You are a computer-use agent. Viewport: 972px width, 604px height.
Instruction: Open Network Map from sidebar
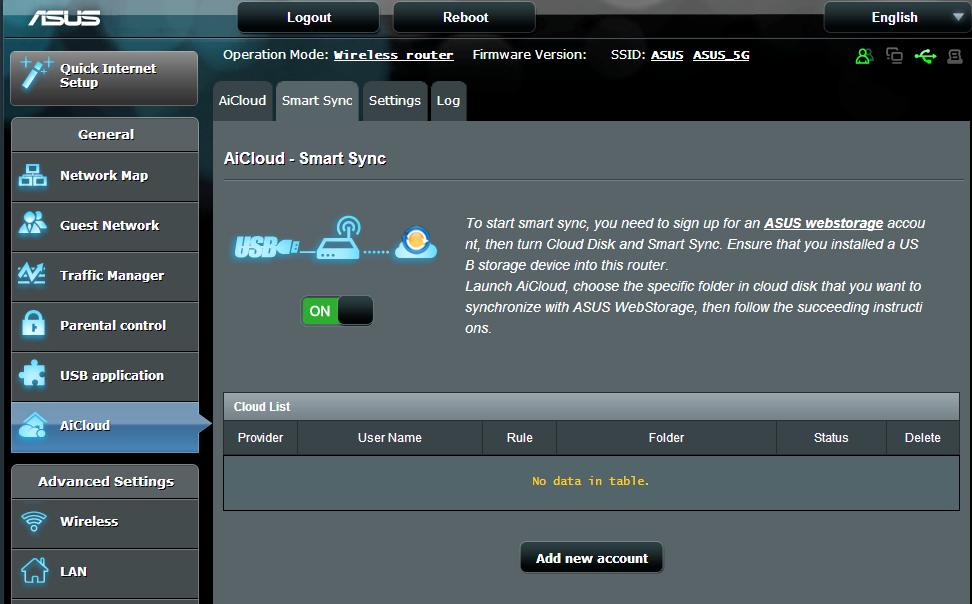tap(105, 176)
